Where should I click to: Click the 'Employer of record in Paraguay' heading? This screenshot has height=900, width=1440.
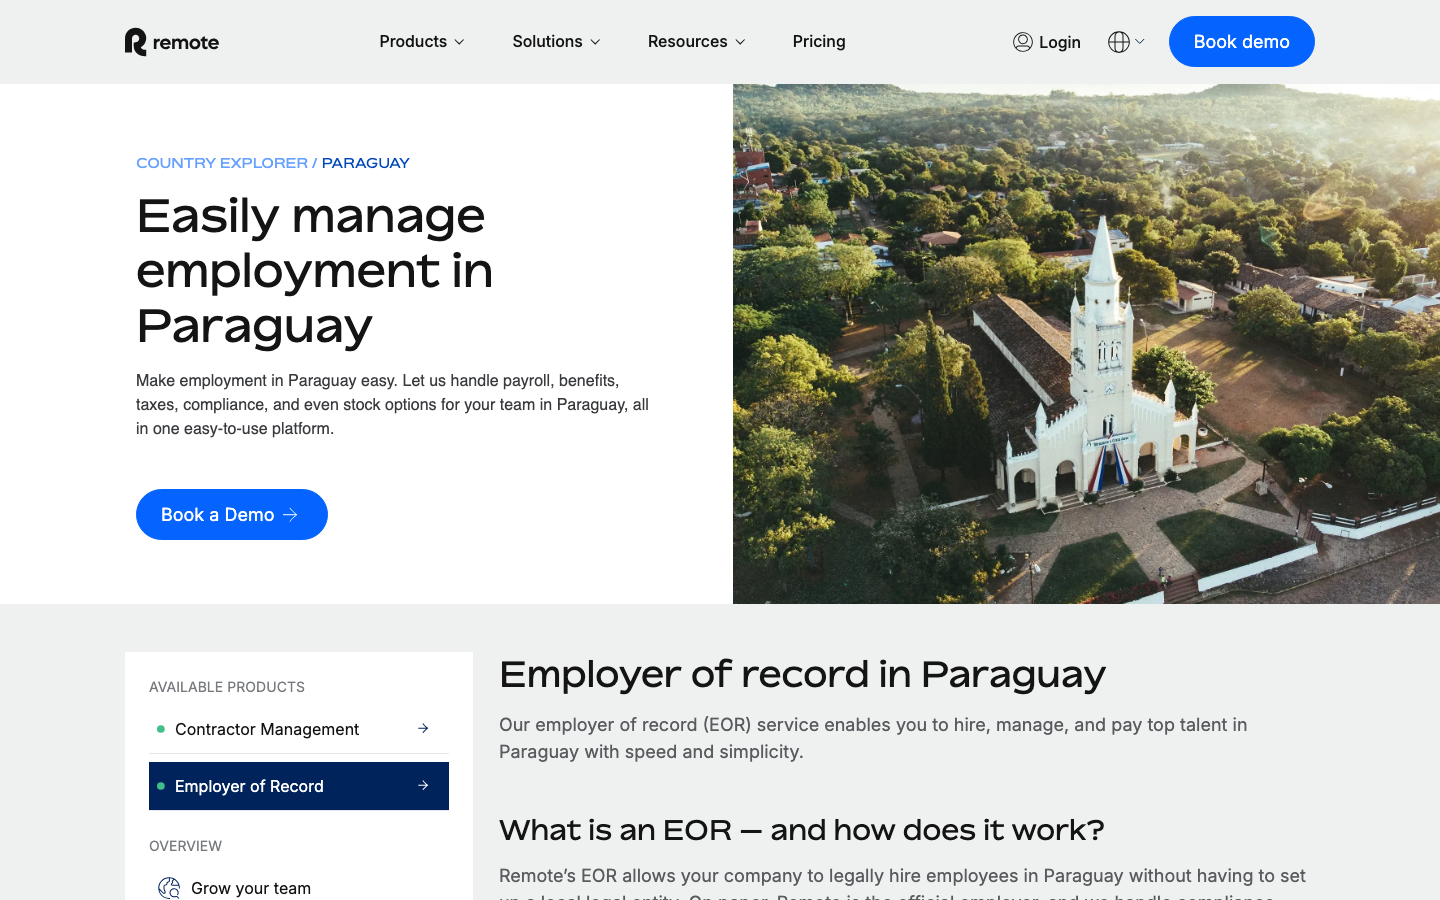point(802,675)
